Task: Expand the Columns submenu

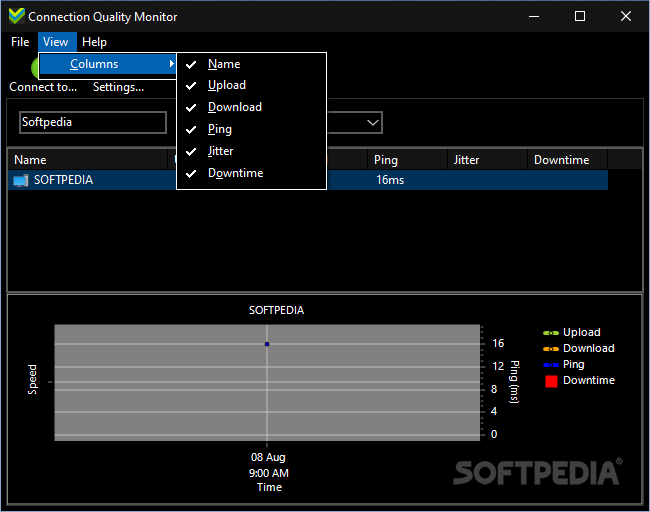Action: pos(108,64)
